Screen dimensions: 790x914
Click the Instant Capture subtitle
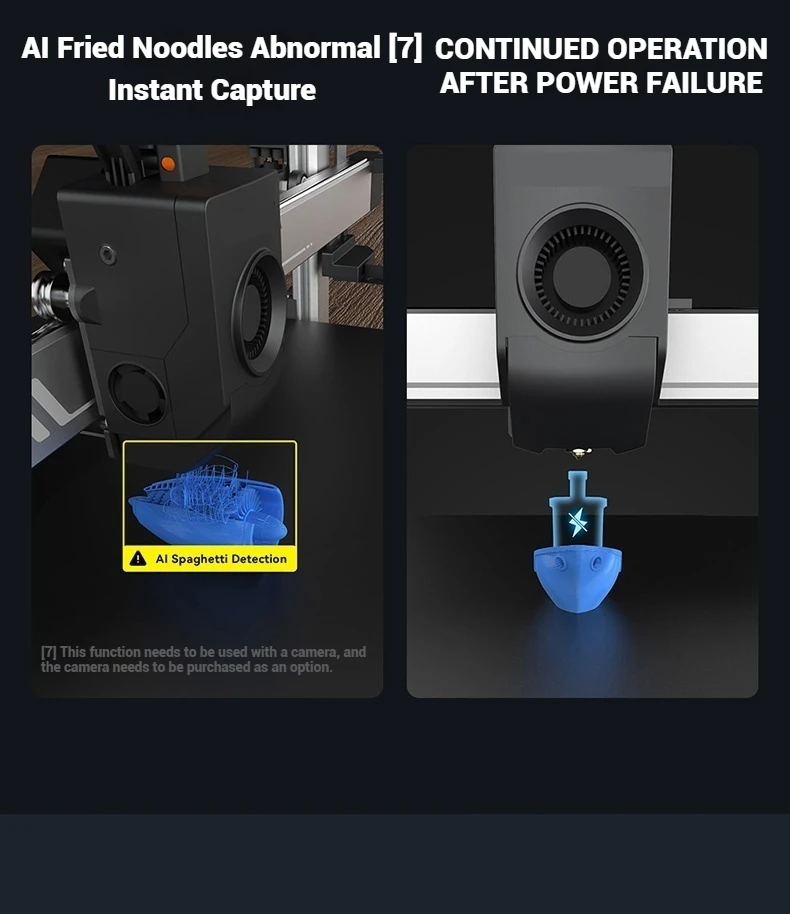pyautogui.click(x=212, y=90)
